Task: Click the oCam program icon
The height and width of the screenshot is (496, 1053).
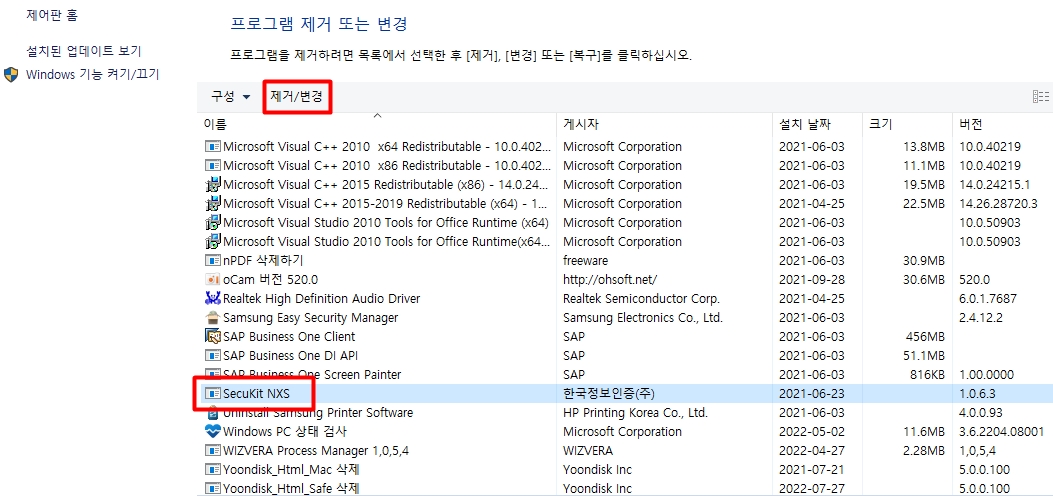Action: [x=212, y=280]
